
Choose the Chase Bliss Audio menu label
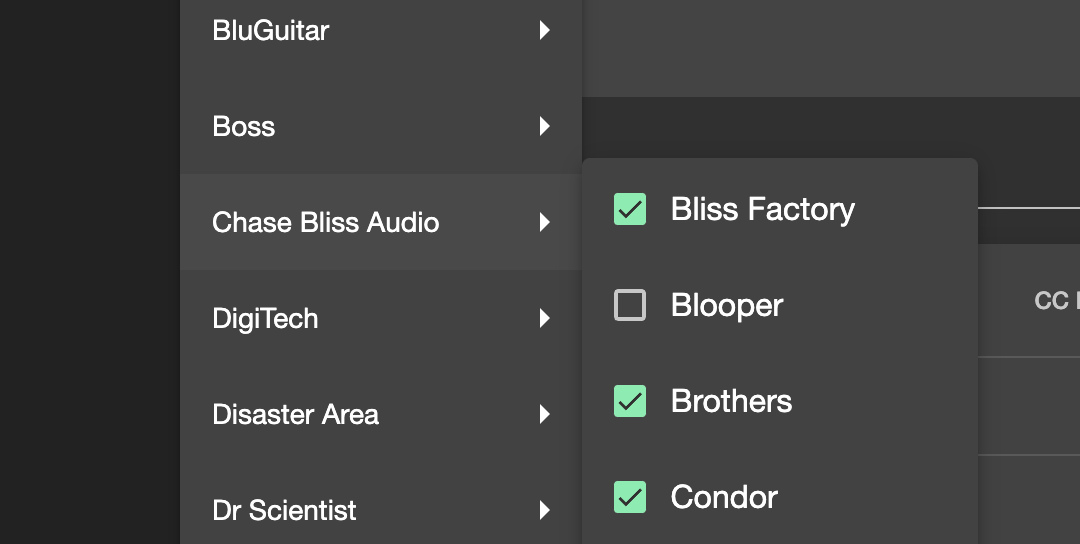tap(326, 223)
